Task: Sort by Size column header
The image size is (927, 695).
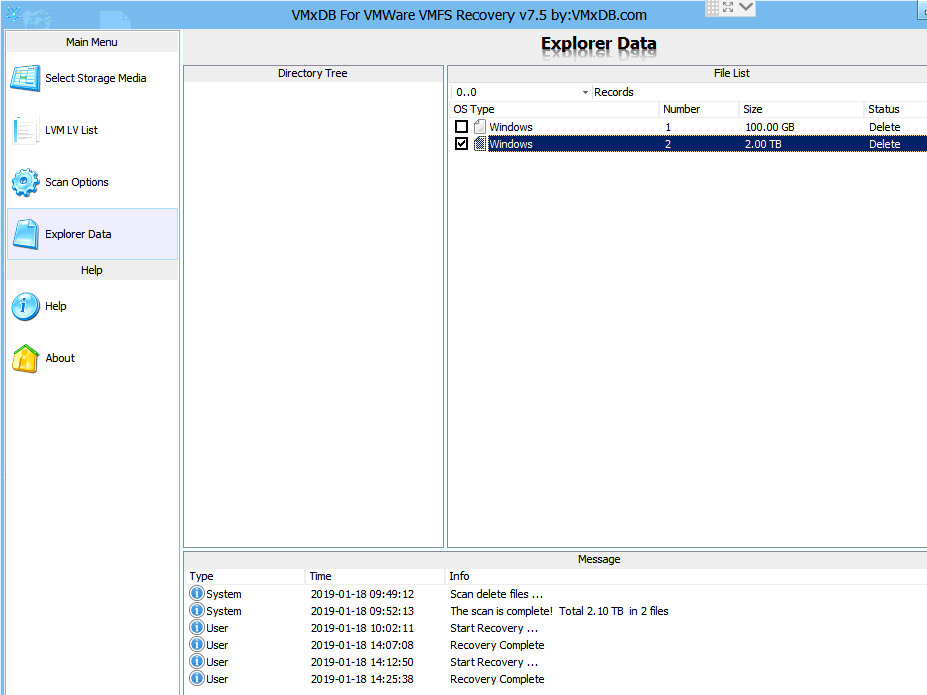Action: pyautogui.click(x=801, y=109)
